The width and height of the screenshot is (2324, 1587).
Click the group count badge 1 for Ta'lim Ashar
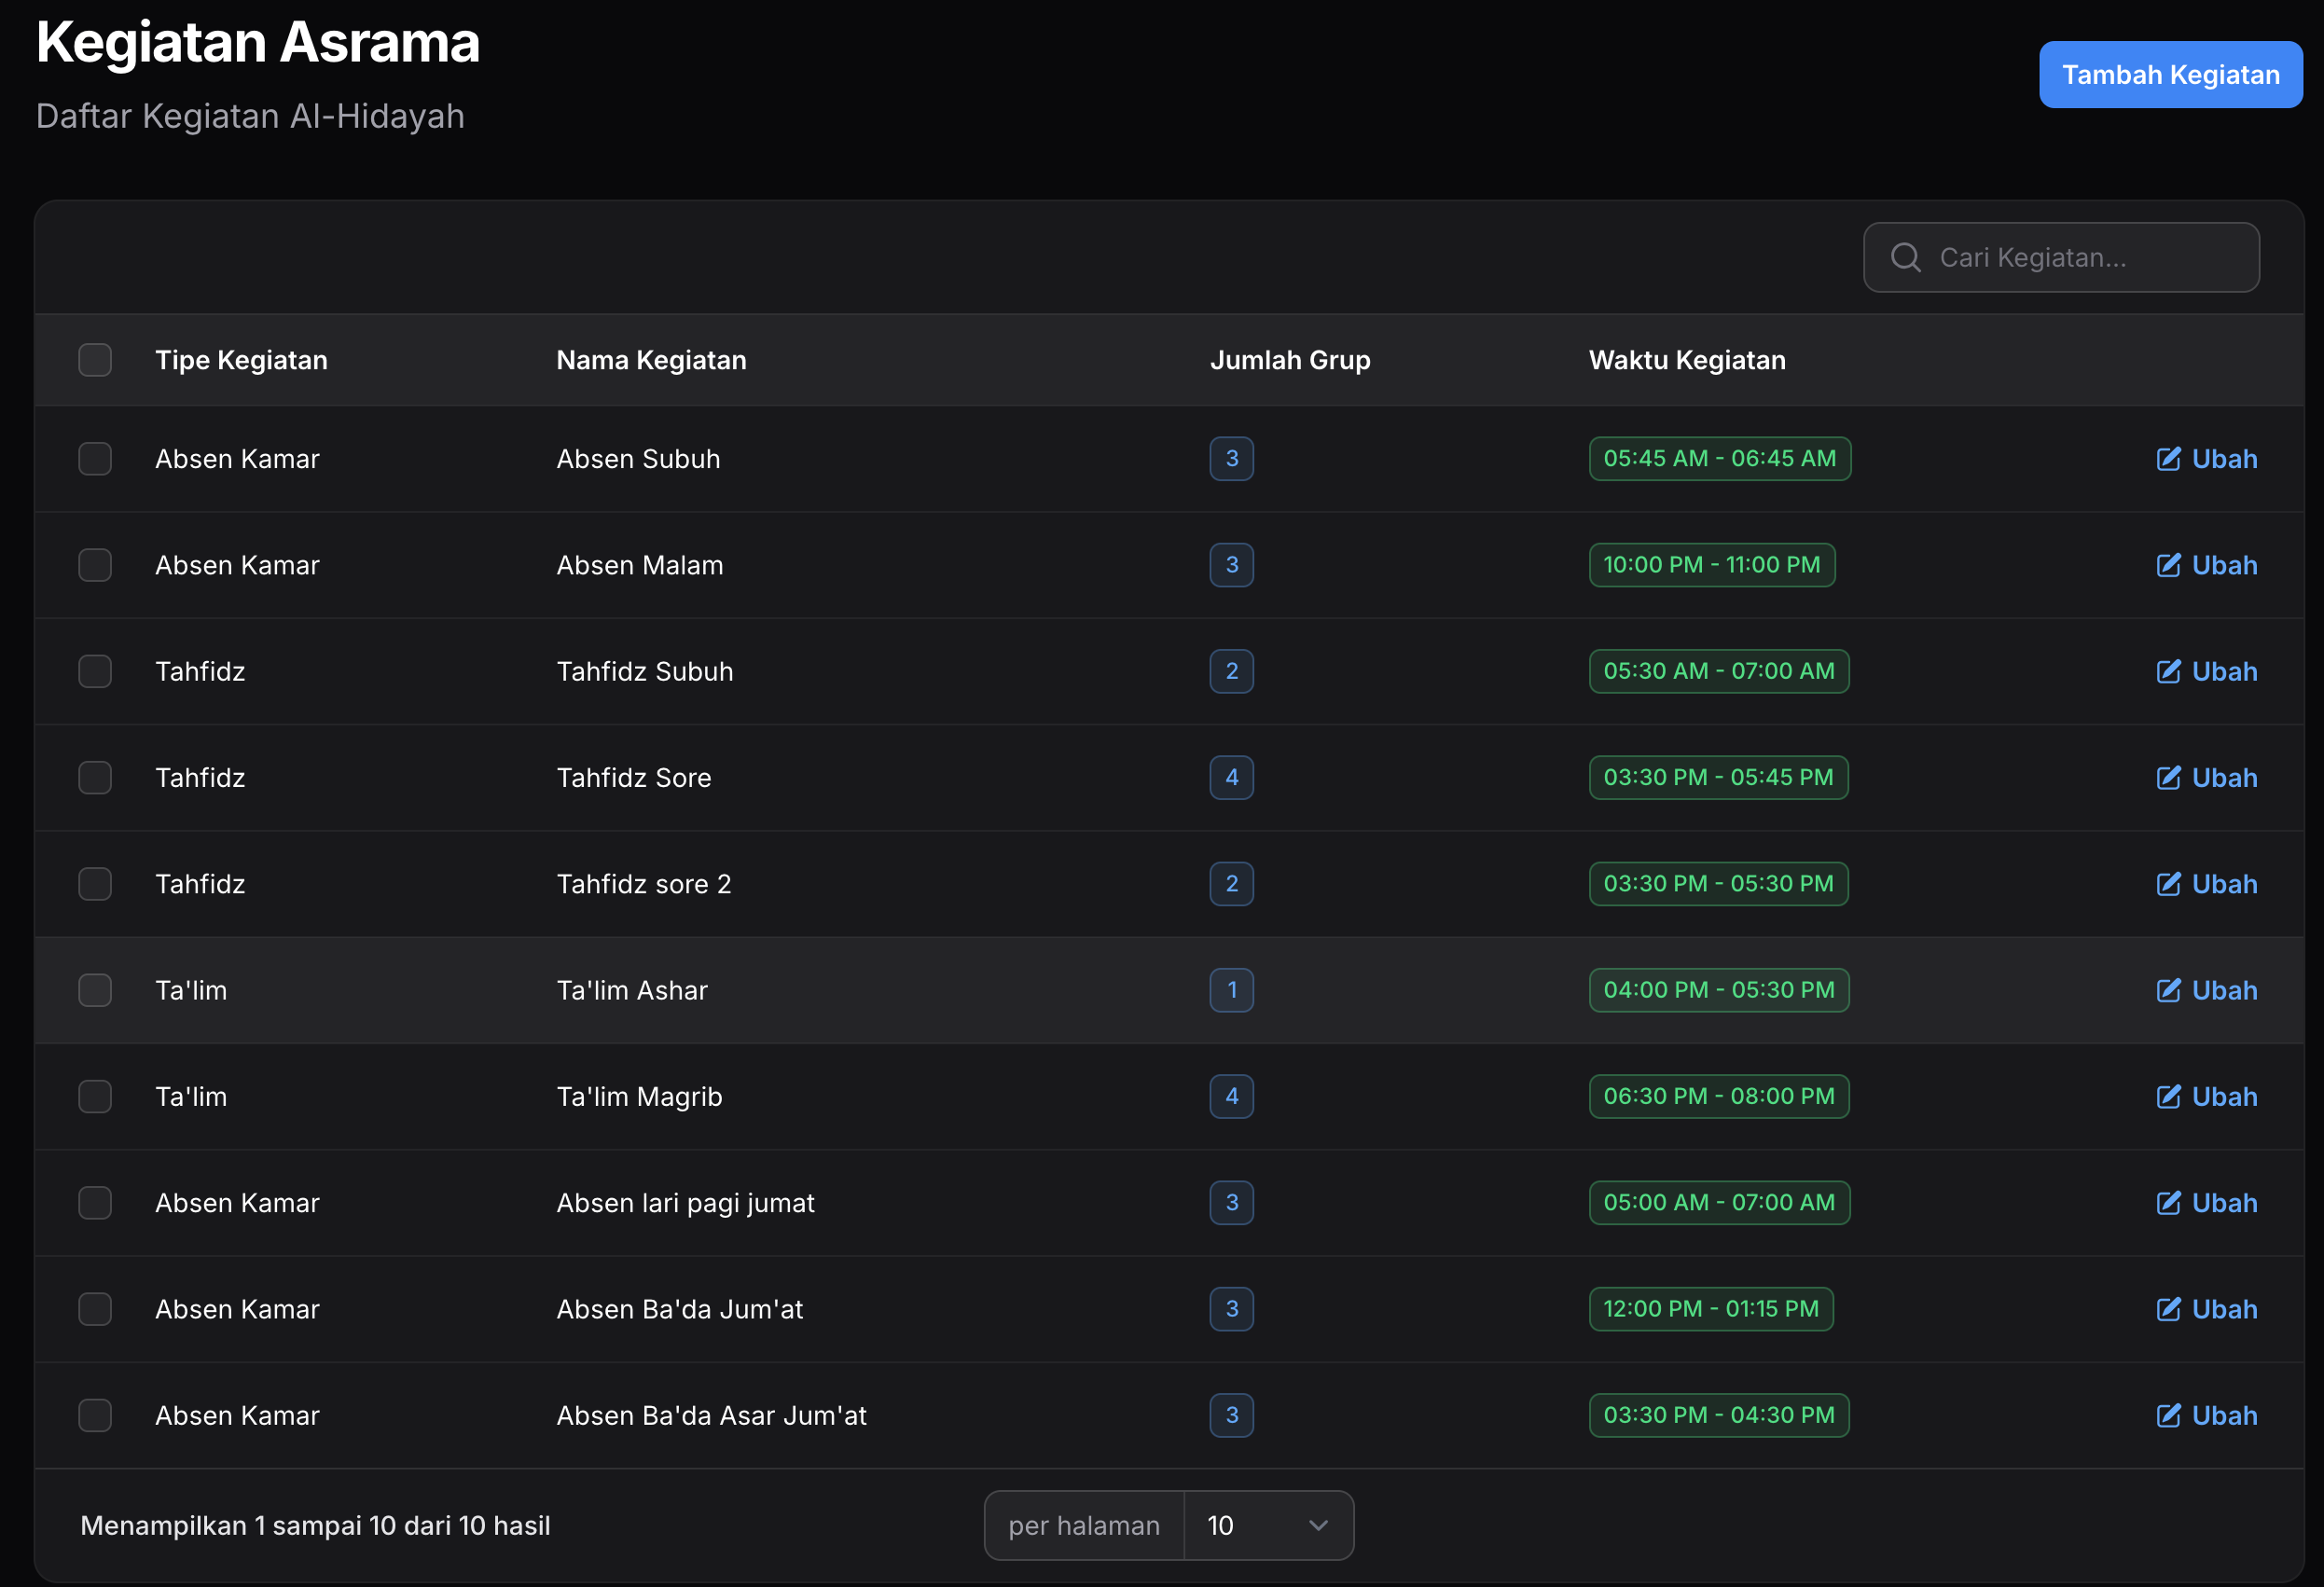1232,990
